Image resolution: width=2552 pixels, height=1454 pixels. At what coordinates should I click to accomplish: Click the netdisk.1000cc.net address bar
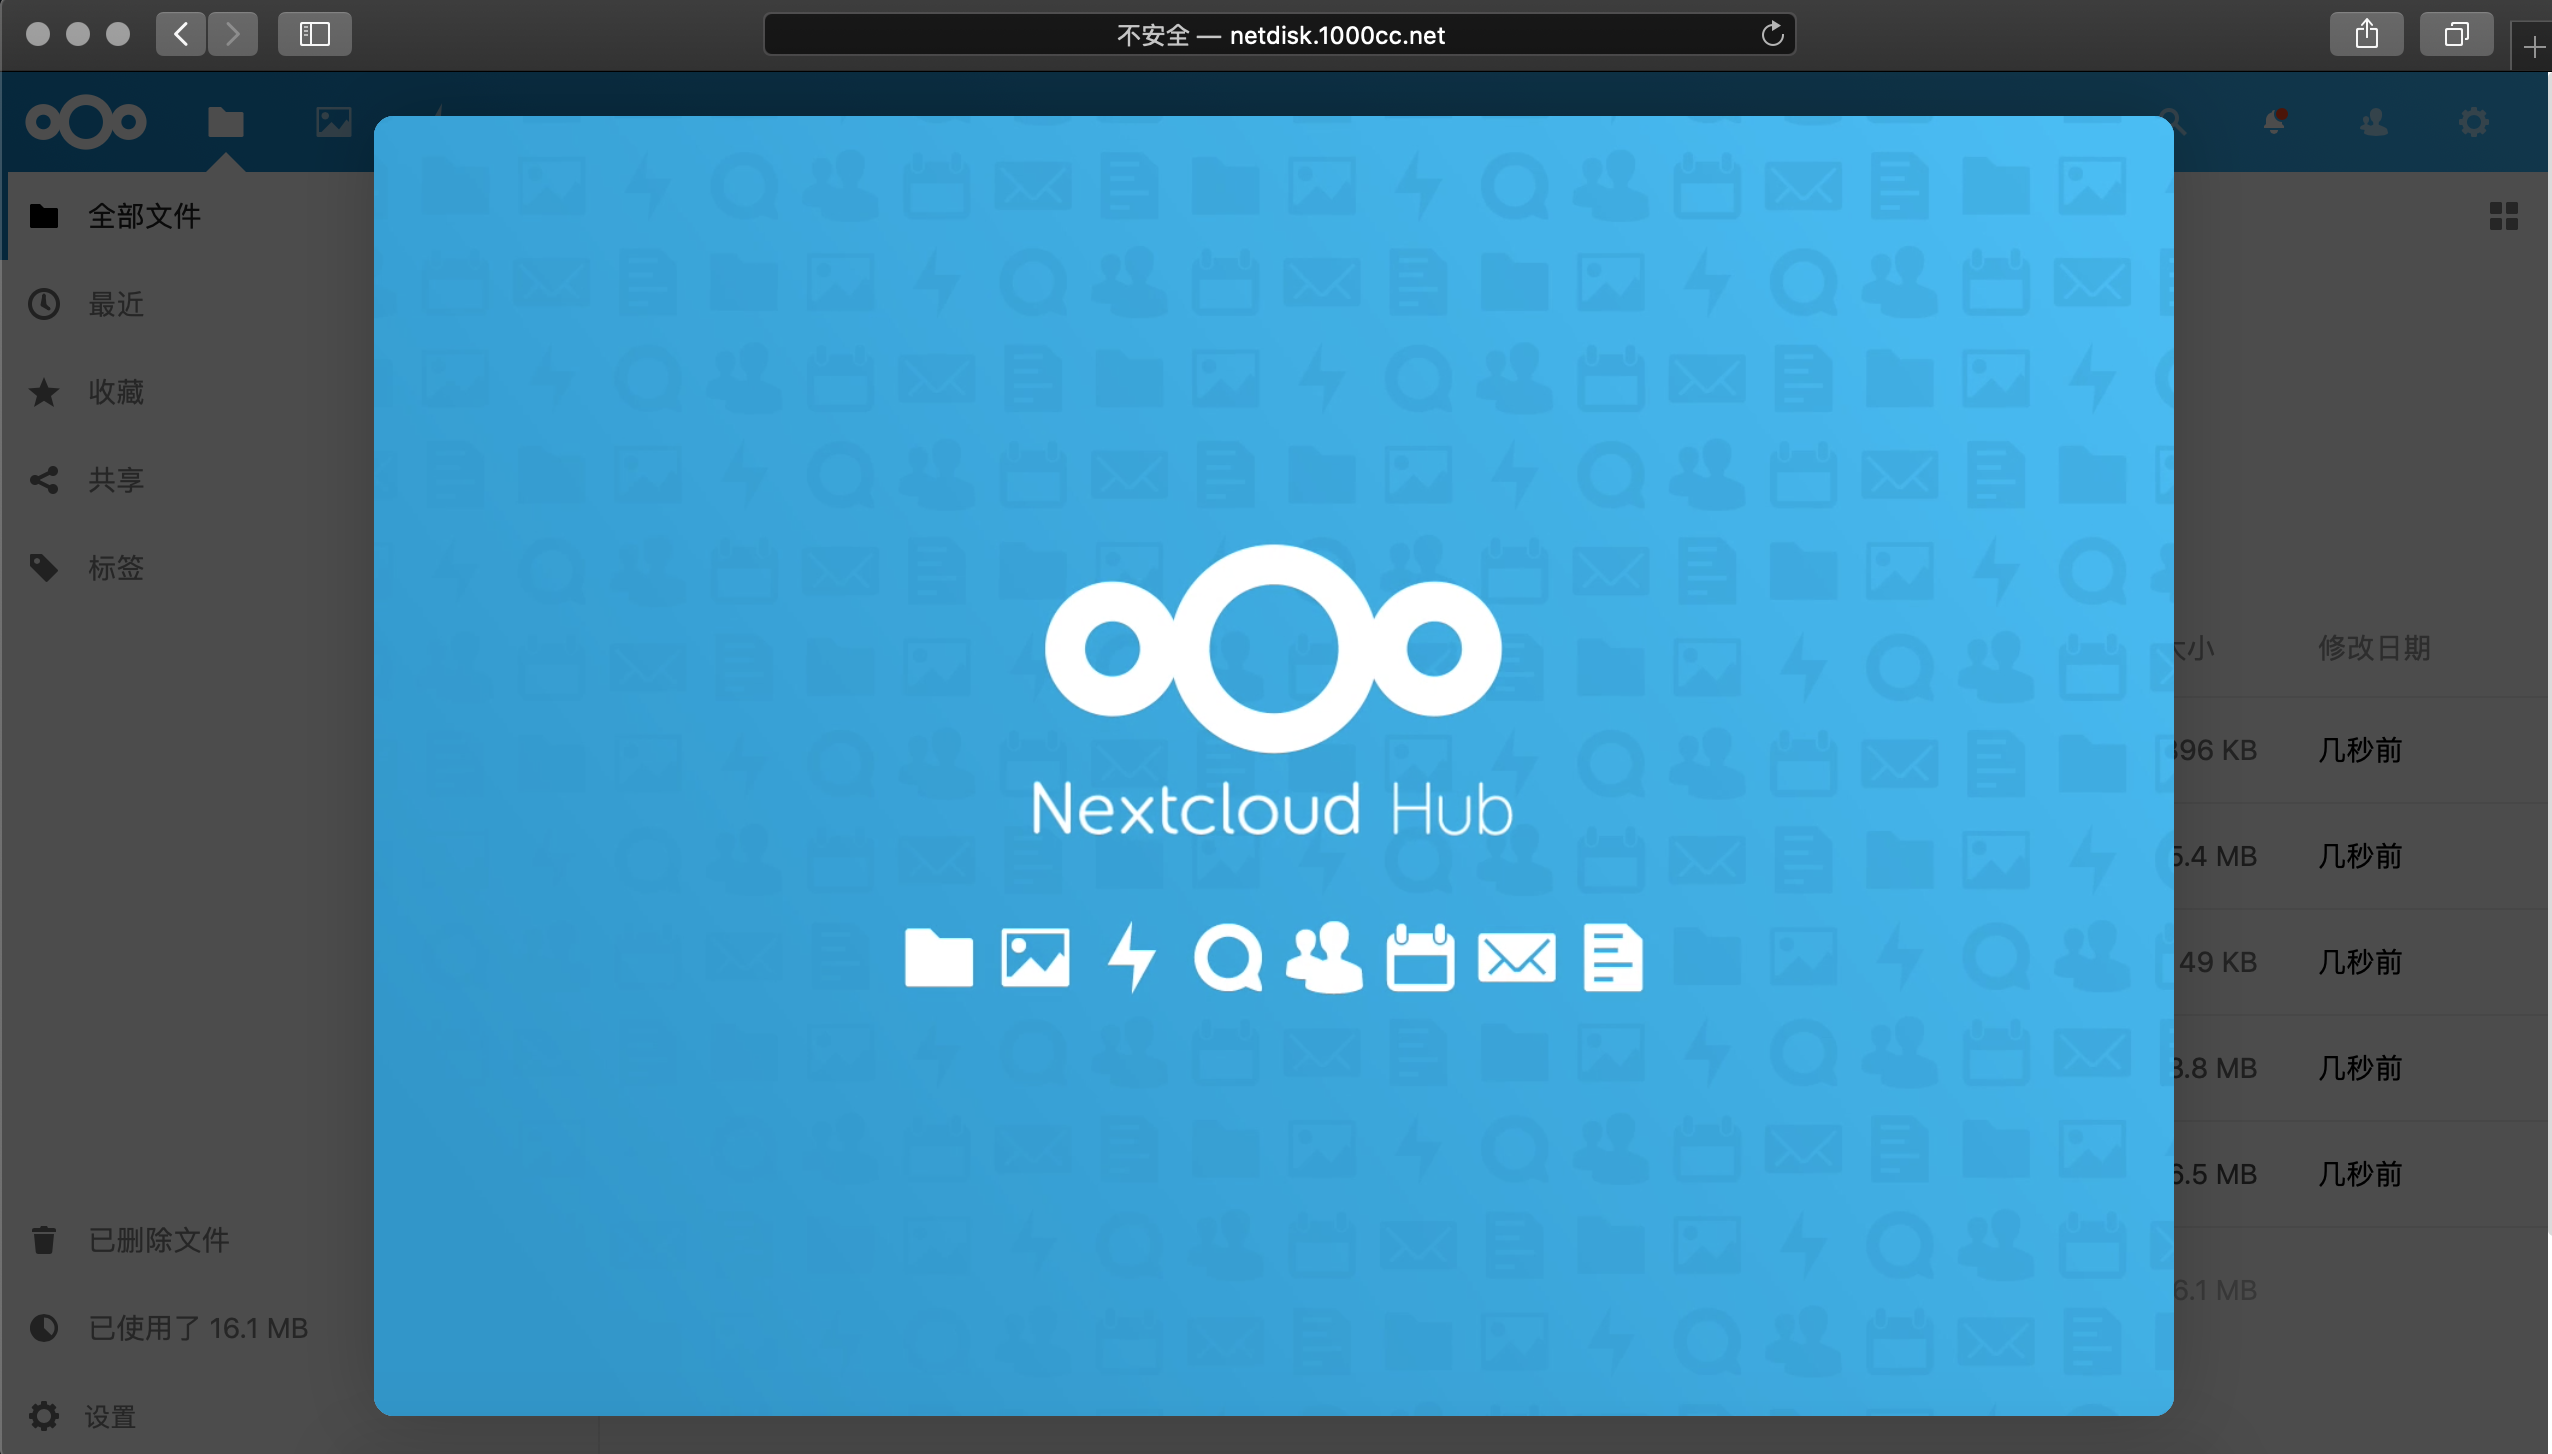click(1280, 34)
